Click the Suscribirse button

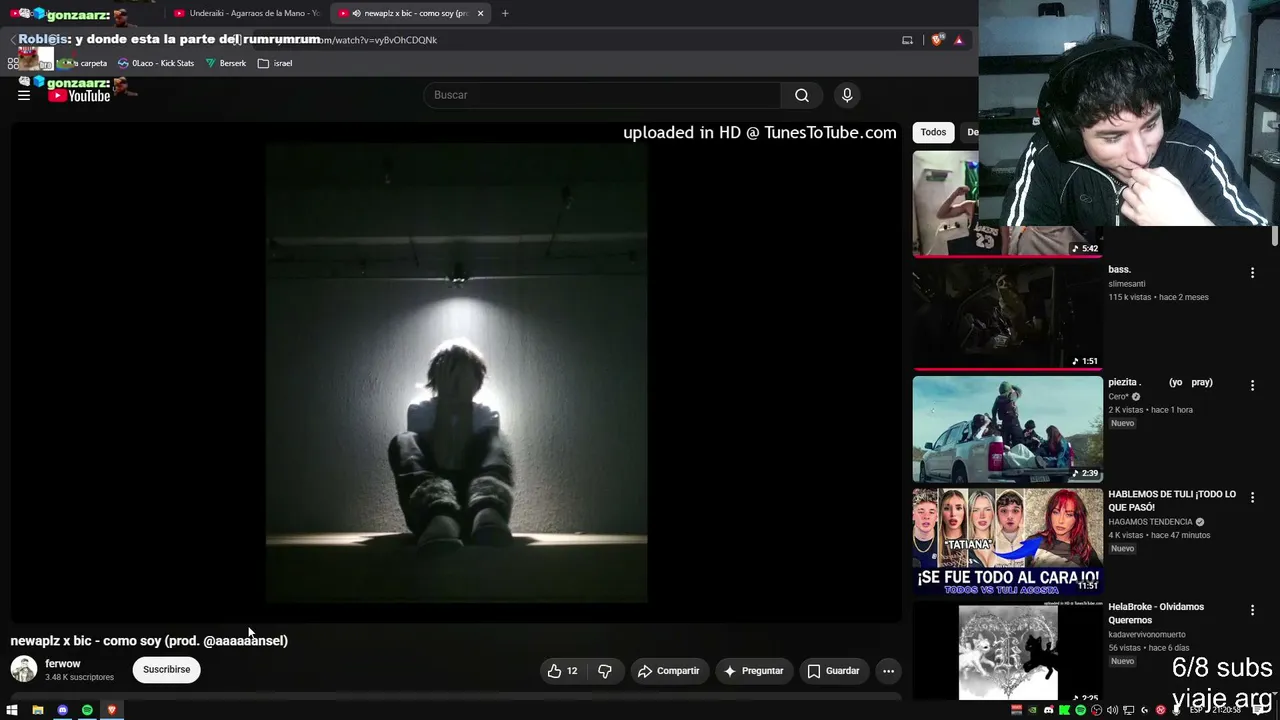166,670
